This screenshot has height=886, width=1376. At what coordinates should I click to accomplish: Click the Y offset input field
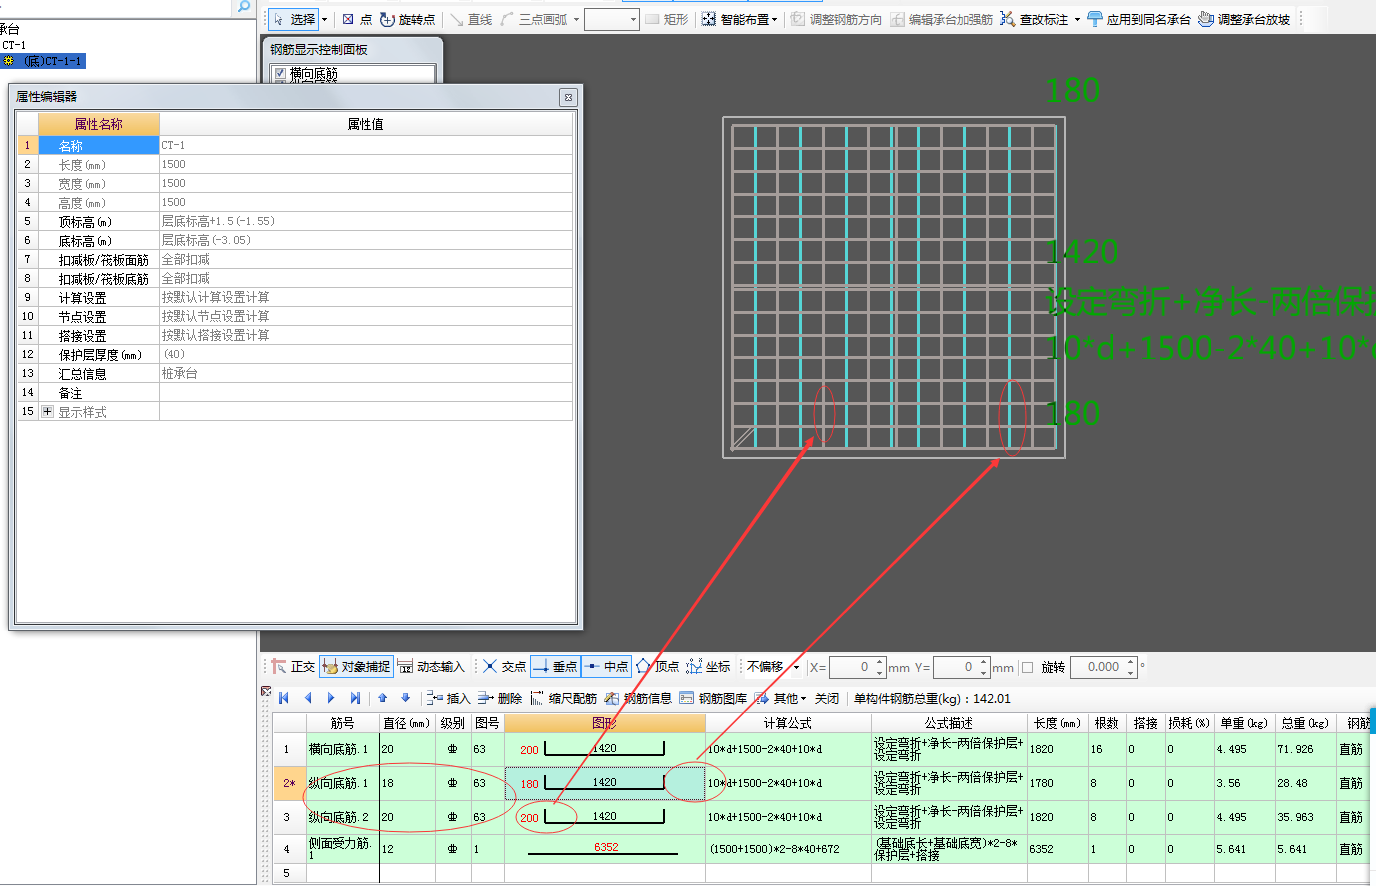pyautogui.click(x=956, y=667)
